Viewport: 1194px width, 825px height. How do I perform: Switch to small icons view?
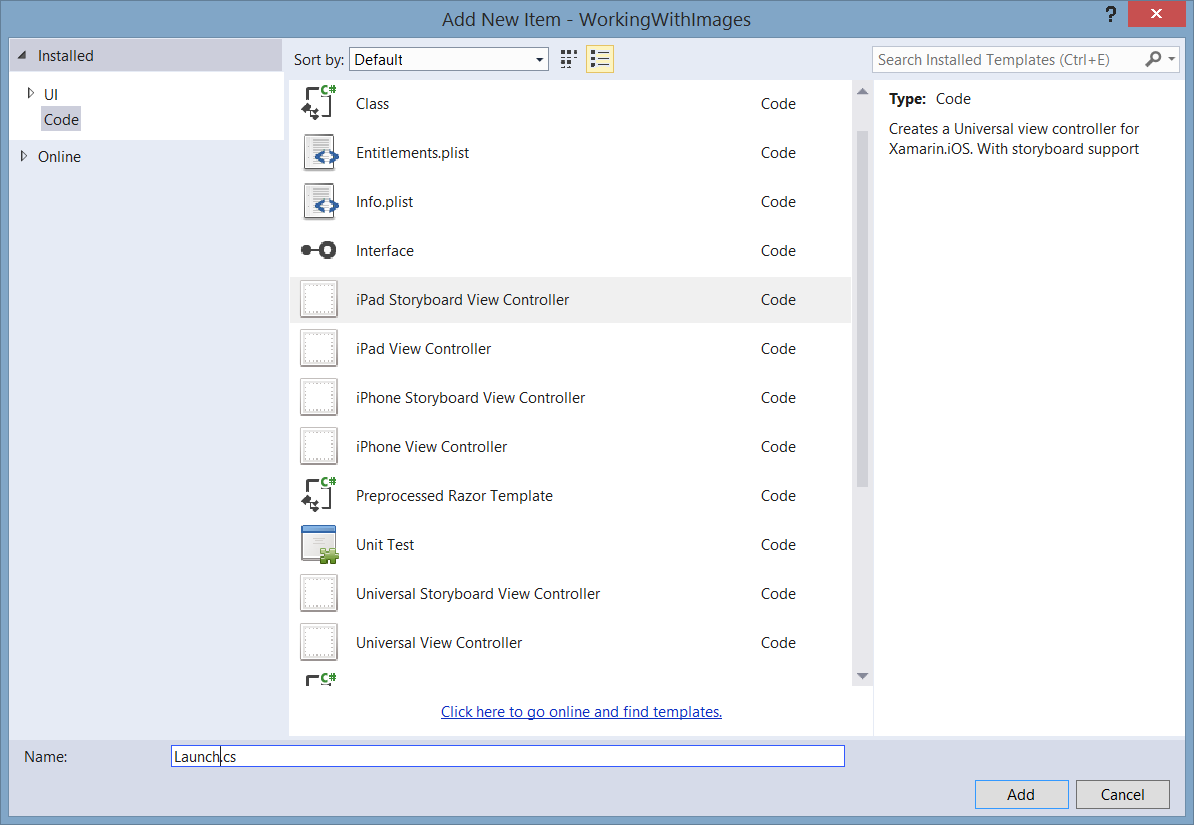(569, 60)
